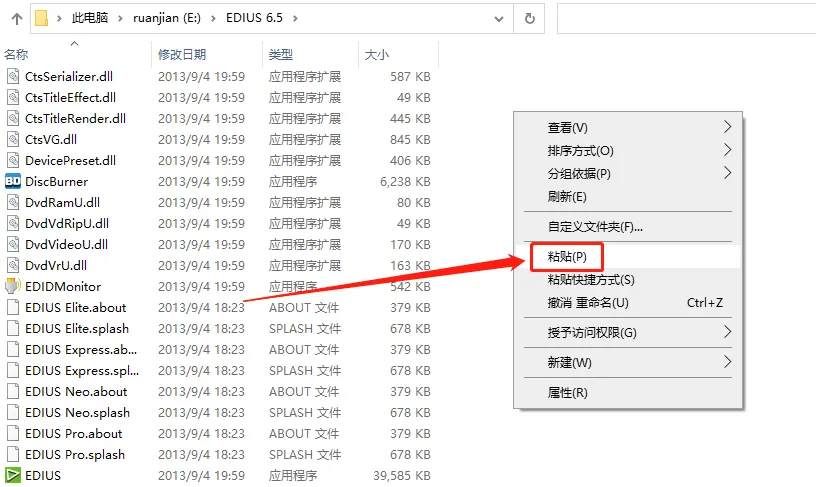This screenshot has width=816, height=487.
Task: Select CtsVG.dll file icon
Action: [x=13, y=139]
